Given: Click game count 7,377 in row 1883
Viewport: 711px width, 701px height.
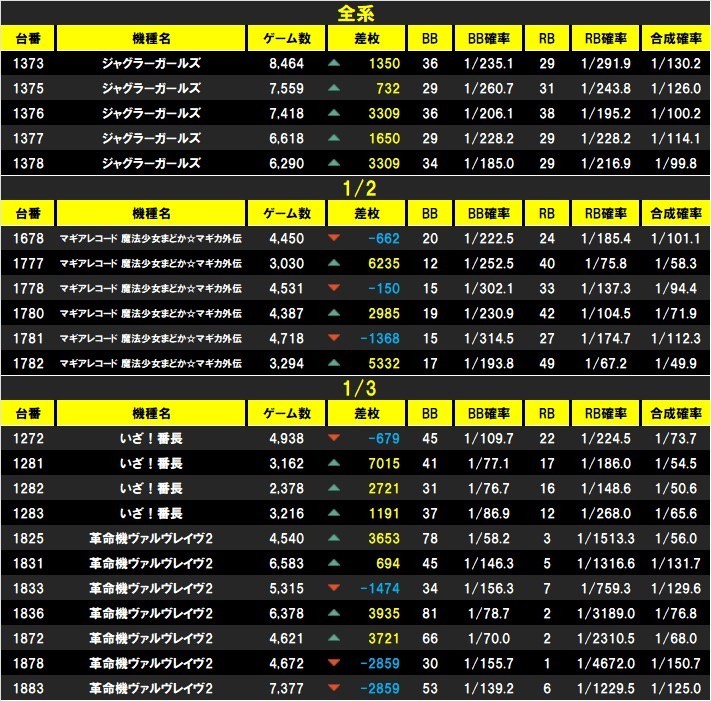Looking at the screenshot, I should (x=287, y=688).
